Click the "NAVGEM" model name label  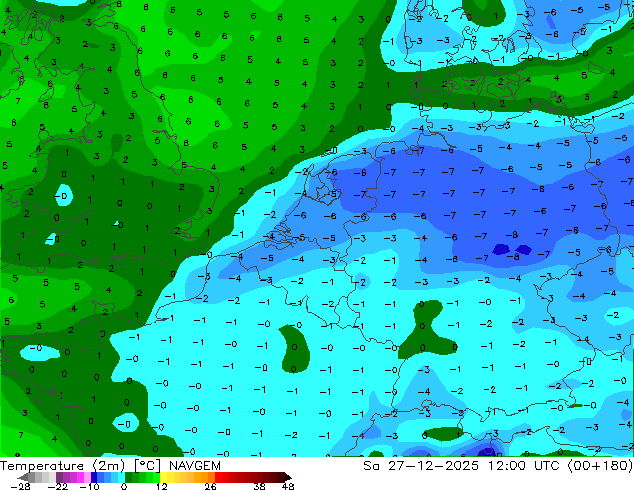[x=195, y=466]
